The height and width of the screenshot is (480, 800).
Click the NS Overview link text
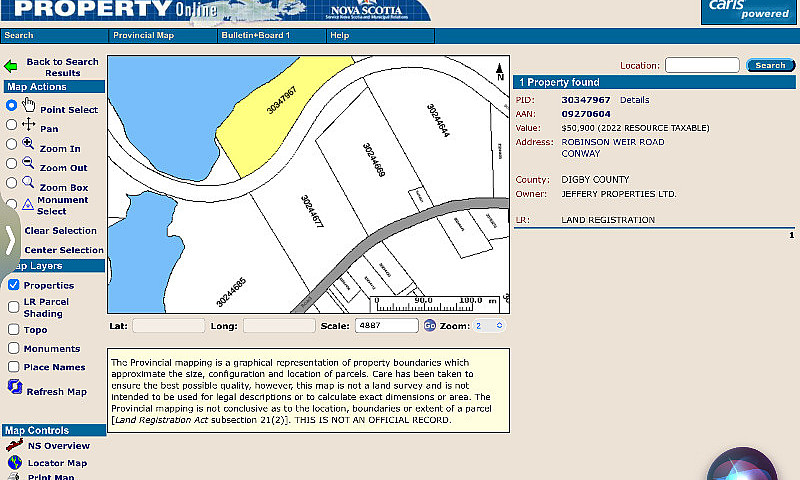coord(59,446)
